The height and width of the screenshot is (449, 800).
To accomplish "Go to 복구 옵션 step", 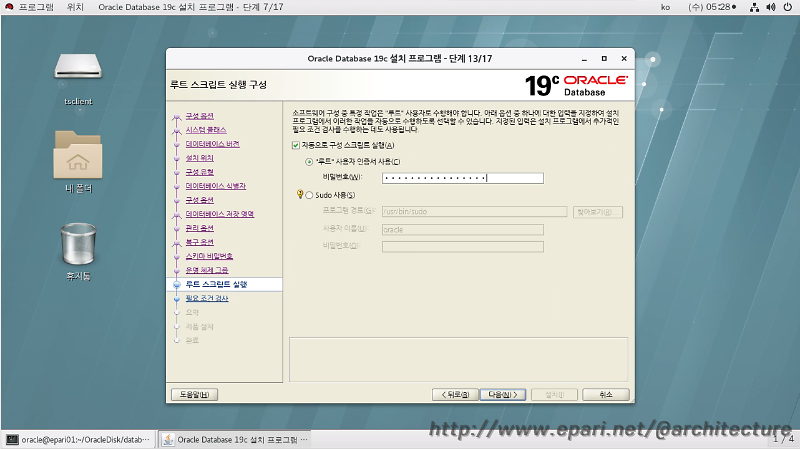I will (x=199, y=242).
